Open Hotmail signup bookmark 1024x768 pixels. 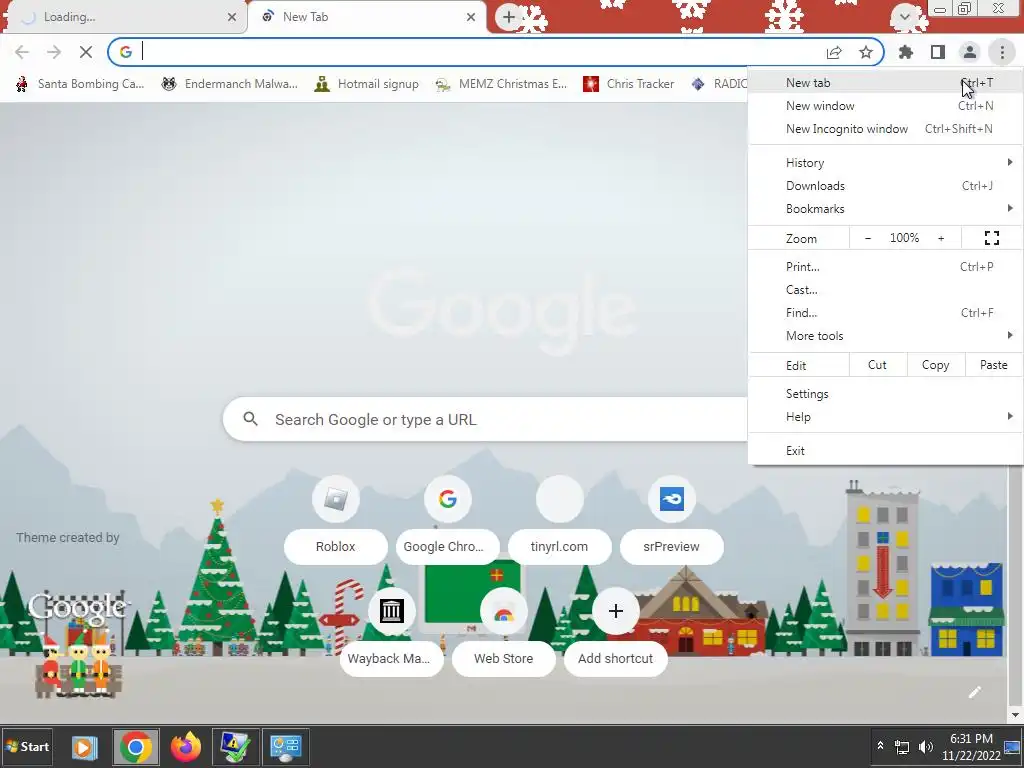(366, 84)
